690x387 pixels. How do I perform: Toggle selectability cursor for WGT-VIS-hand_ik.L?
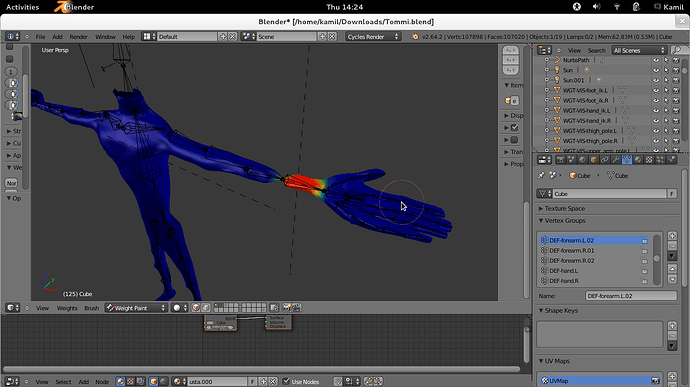[666, 111]
